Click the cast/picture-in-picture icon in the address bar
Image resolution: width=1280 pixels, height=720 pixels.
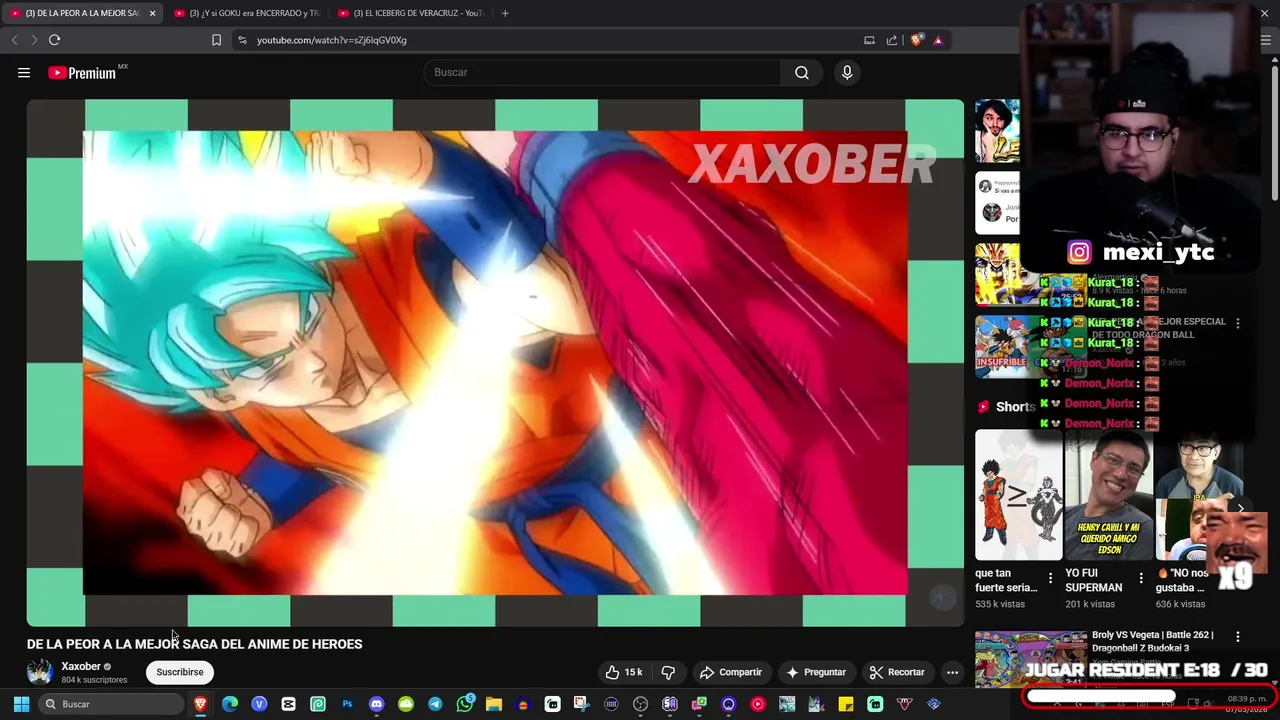pyautogui.click(x=869, y=40)
